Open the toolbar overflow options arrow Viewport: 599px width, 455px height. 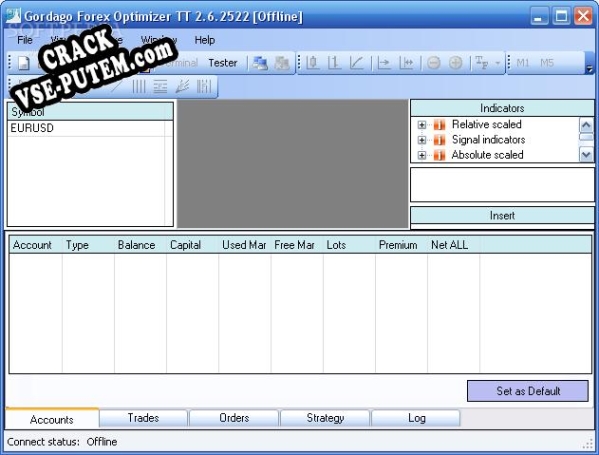tap(589, 69)
